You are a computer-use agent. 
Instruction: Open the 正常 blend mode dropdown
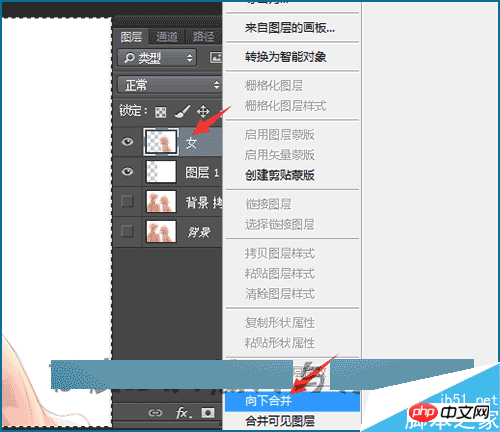pyautogui.click(x=169, y=85)
